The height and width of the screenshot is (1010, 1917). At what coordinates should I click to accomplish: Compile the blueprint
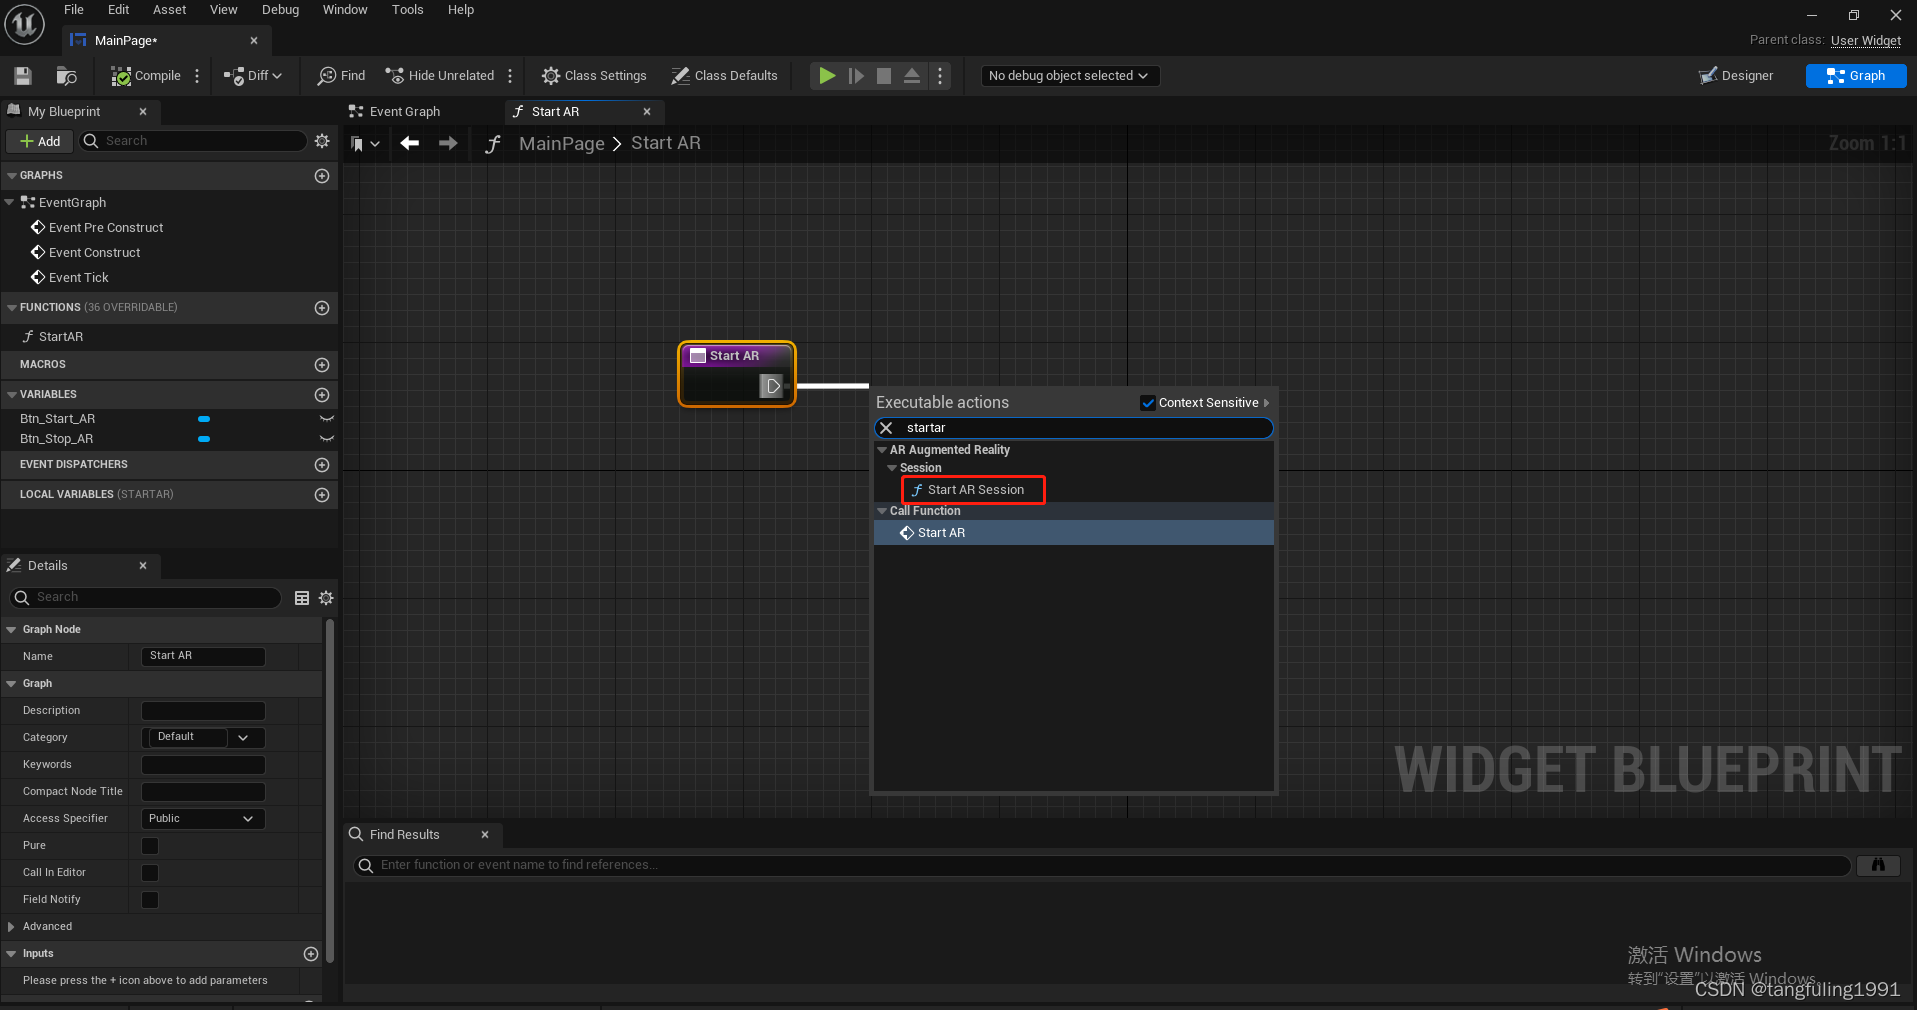pyautogui.click(x=146, y=76)
